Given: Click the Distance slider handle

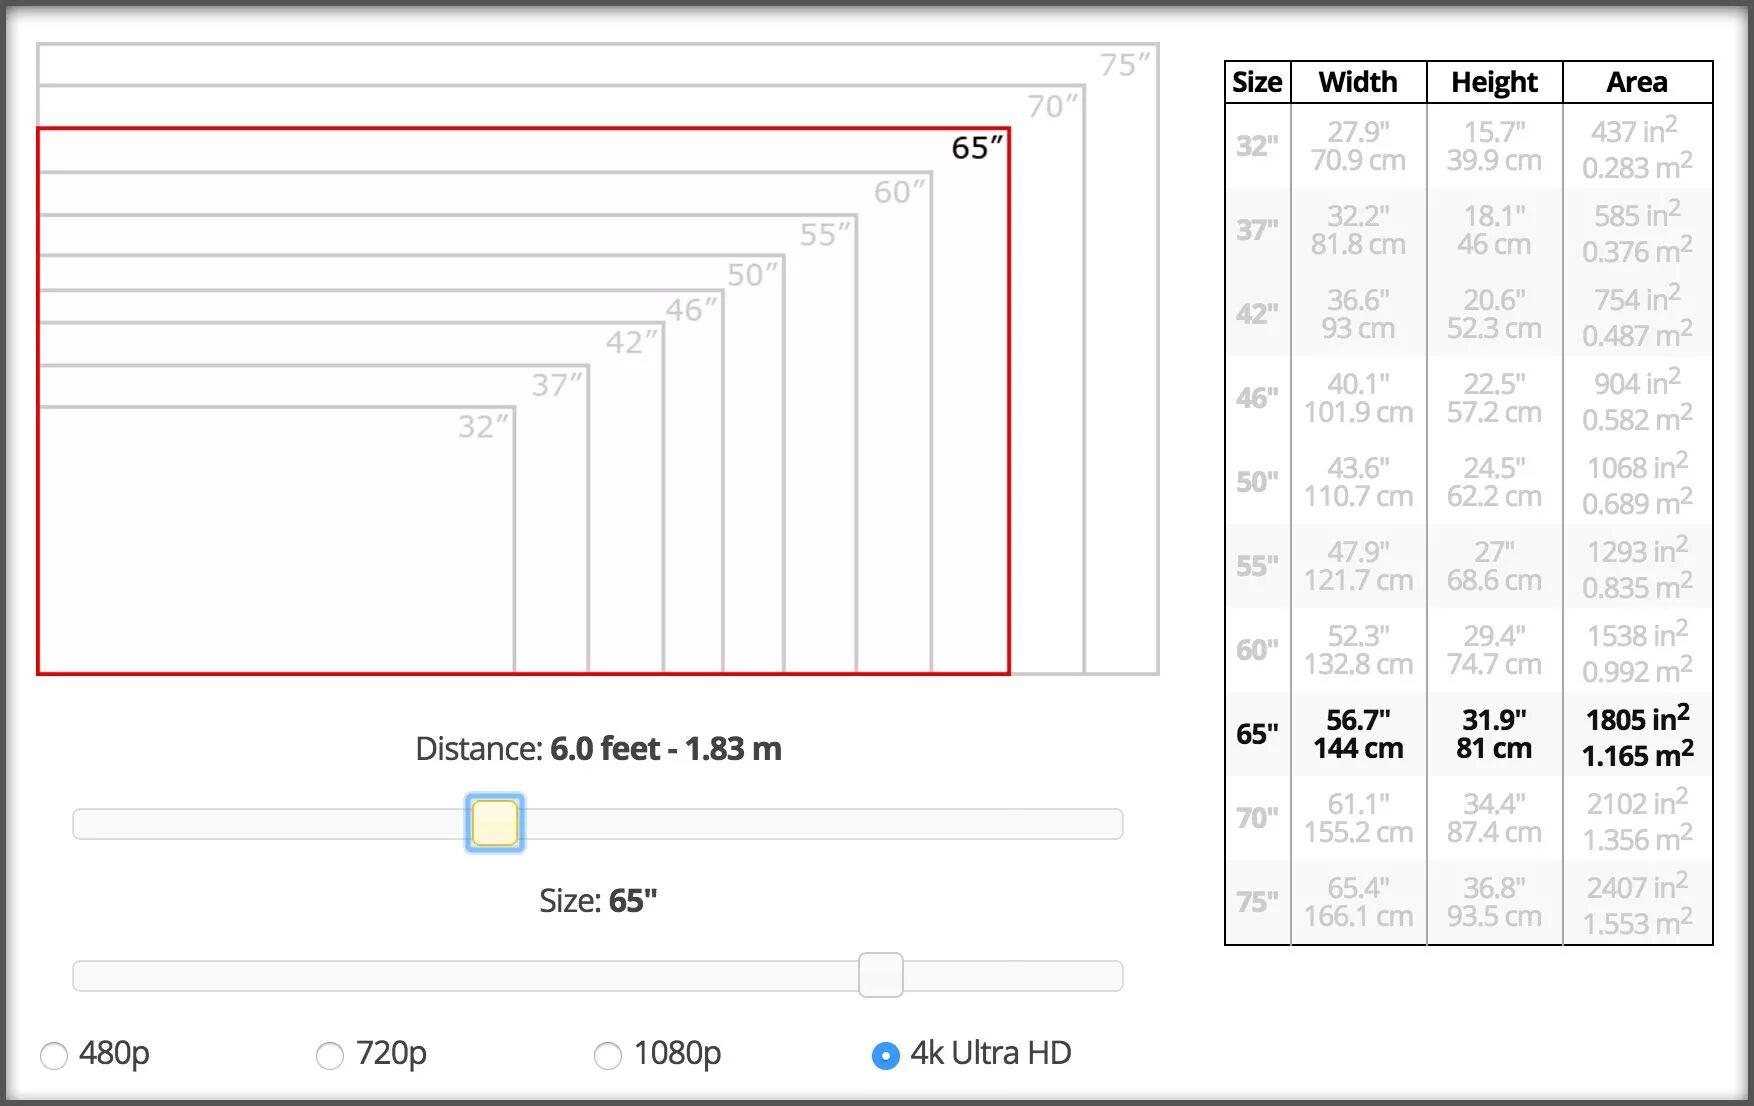Looking at the screenshot, I should point(494,823).
